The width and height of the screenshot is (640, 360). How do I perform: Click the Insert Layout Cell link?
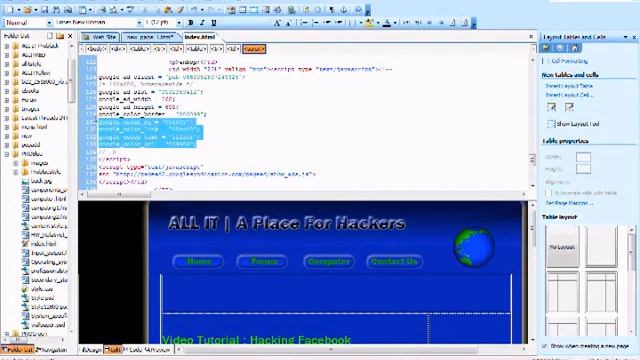point(570,95)
